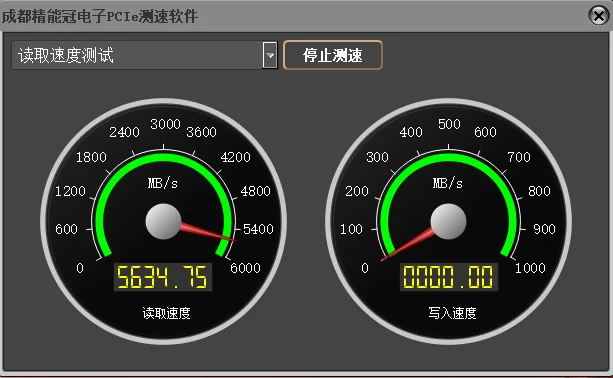
Task: Click the 300 mark on write gauge
Action: [x=377, y=157]
